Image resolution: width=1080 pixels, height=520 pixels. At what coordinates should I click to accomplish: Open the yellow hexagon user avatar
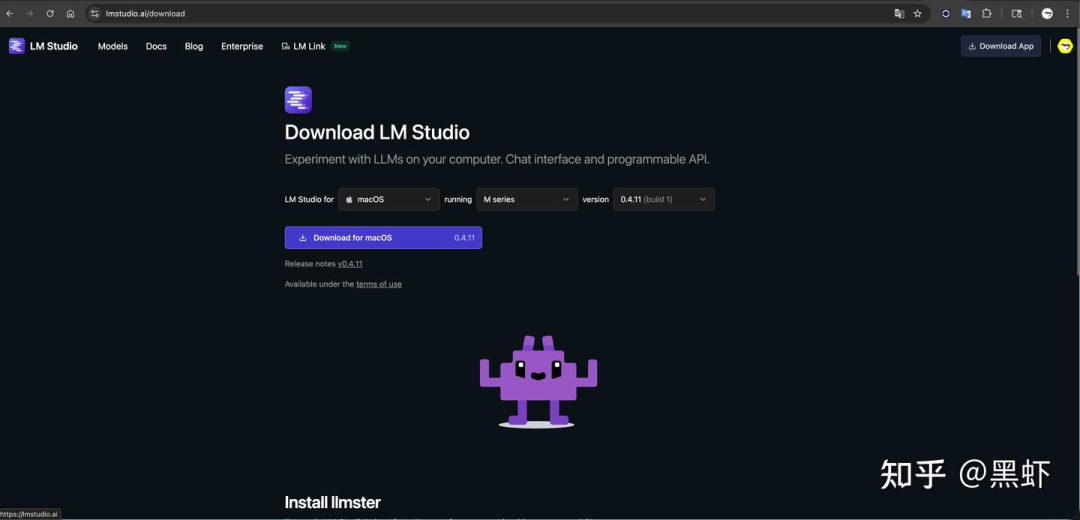(x=1065, y=46)
